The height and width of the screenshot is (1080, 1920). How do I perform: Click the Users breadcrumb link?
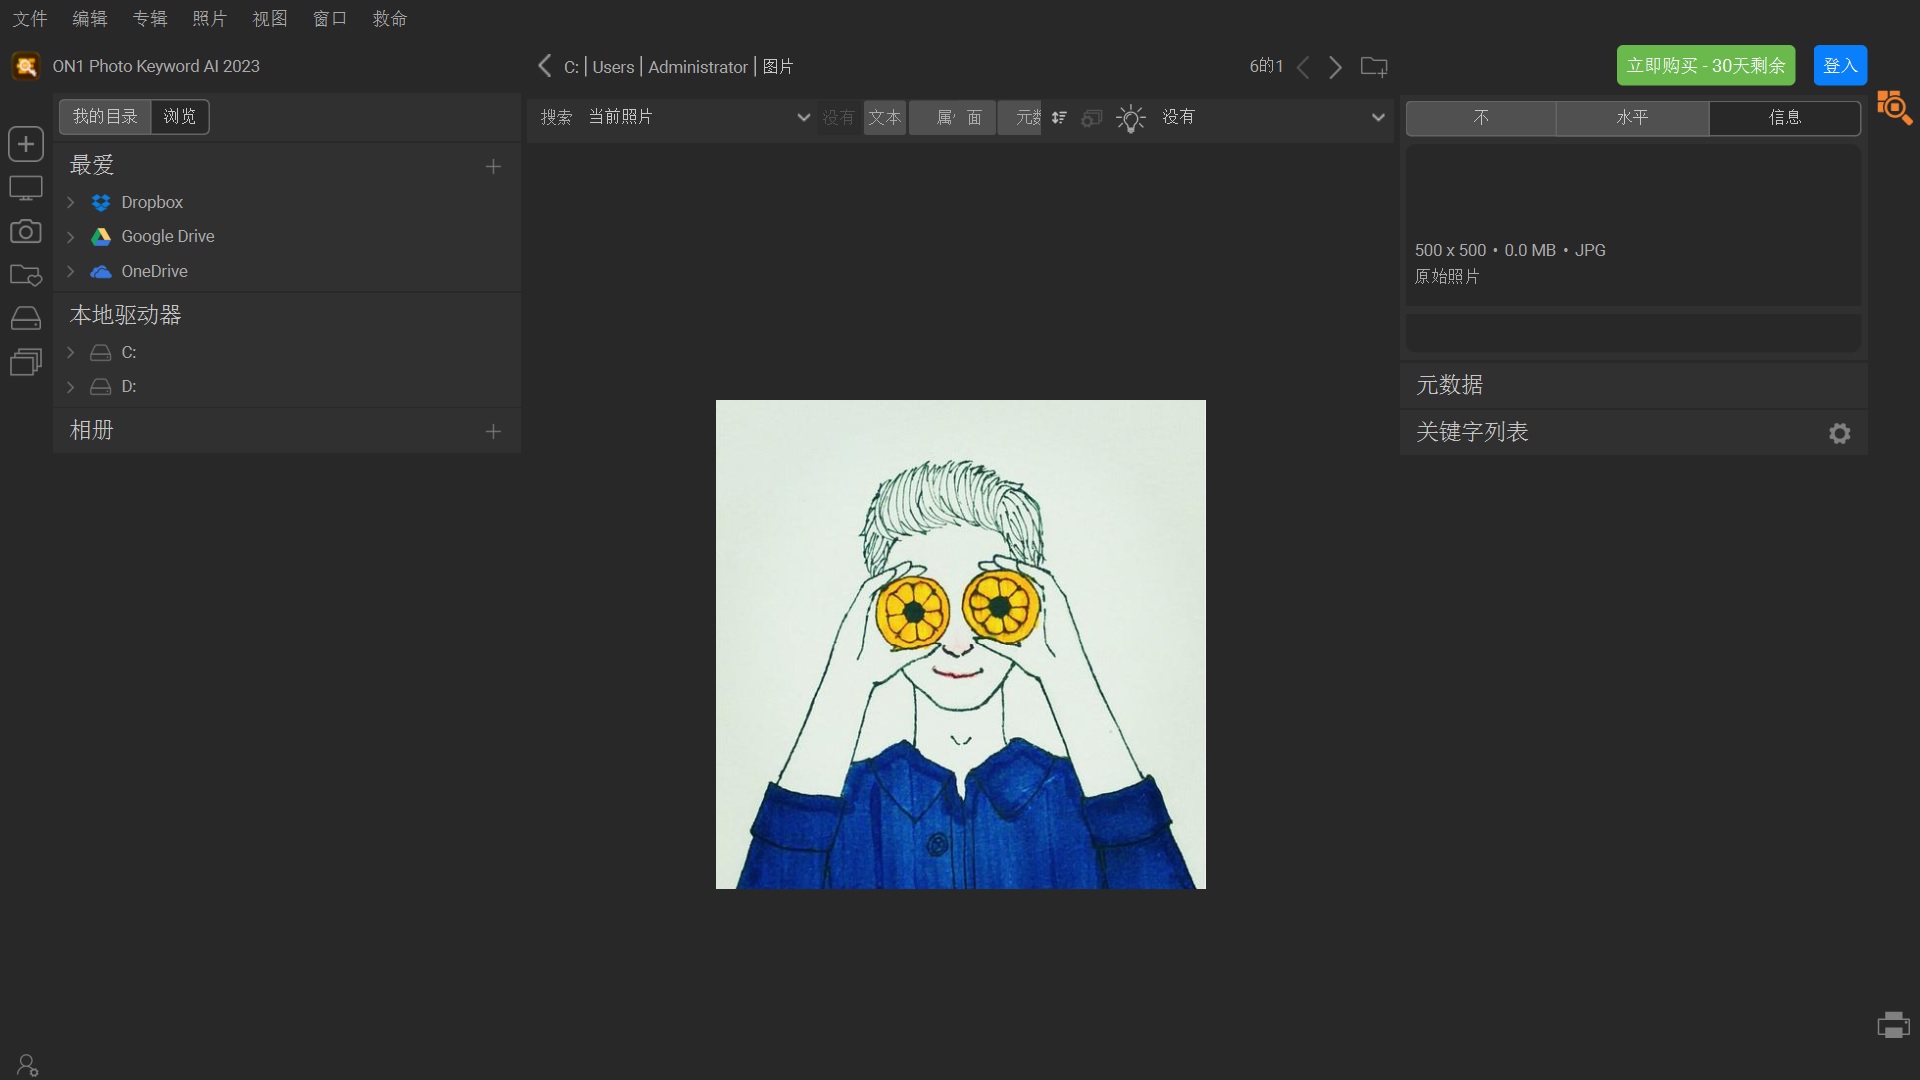point(613,67)
